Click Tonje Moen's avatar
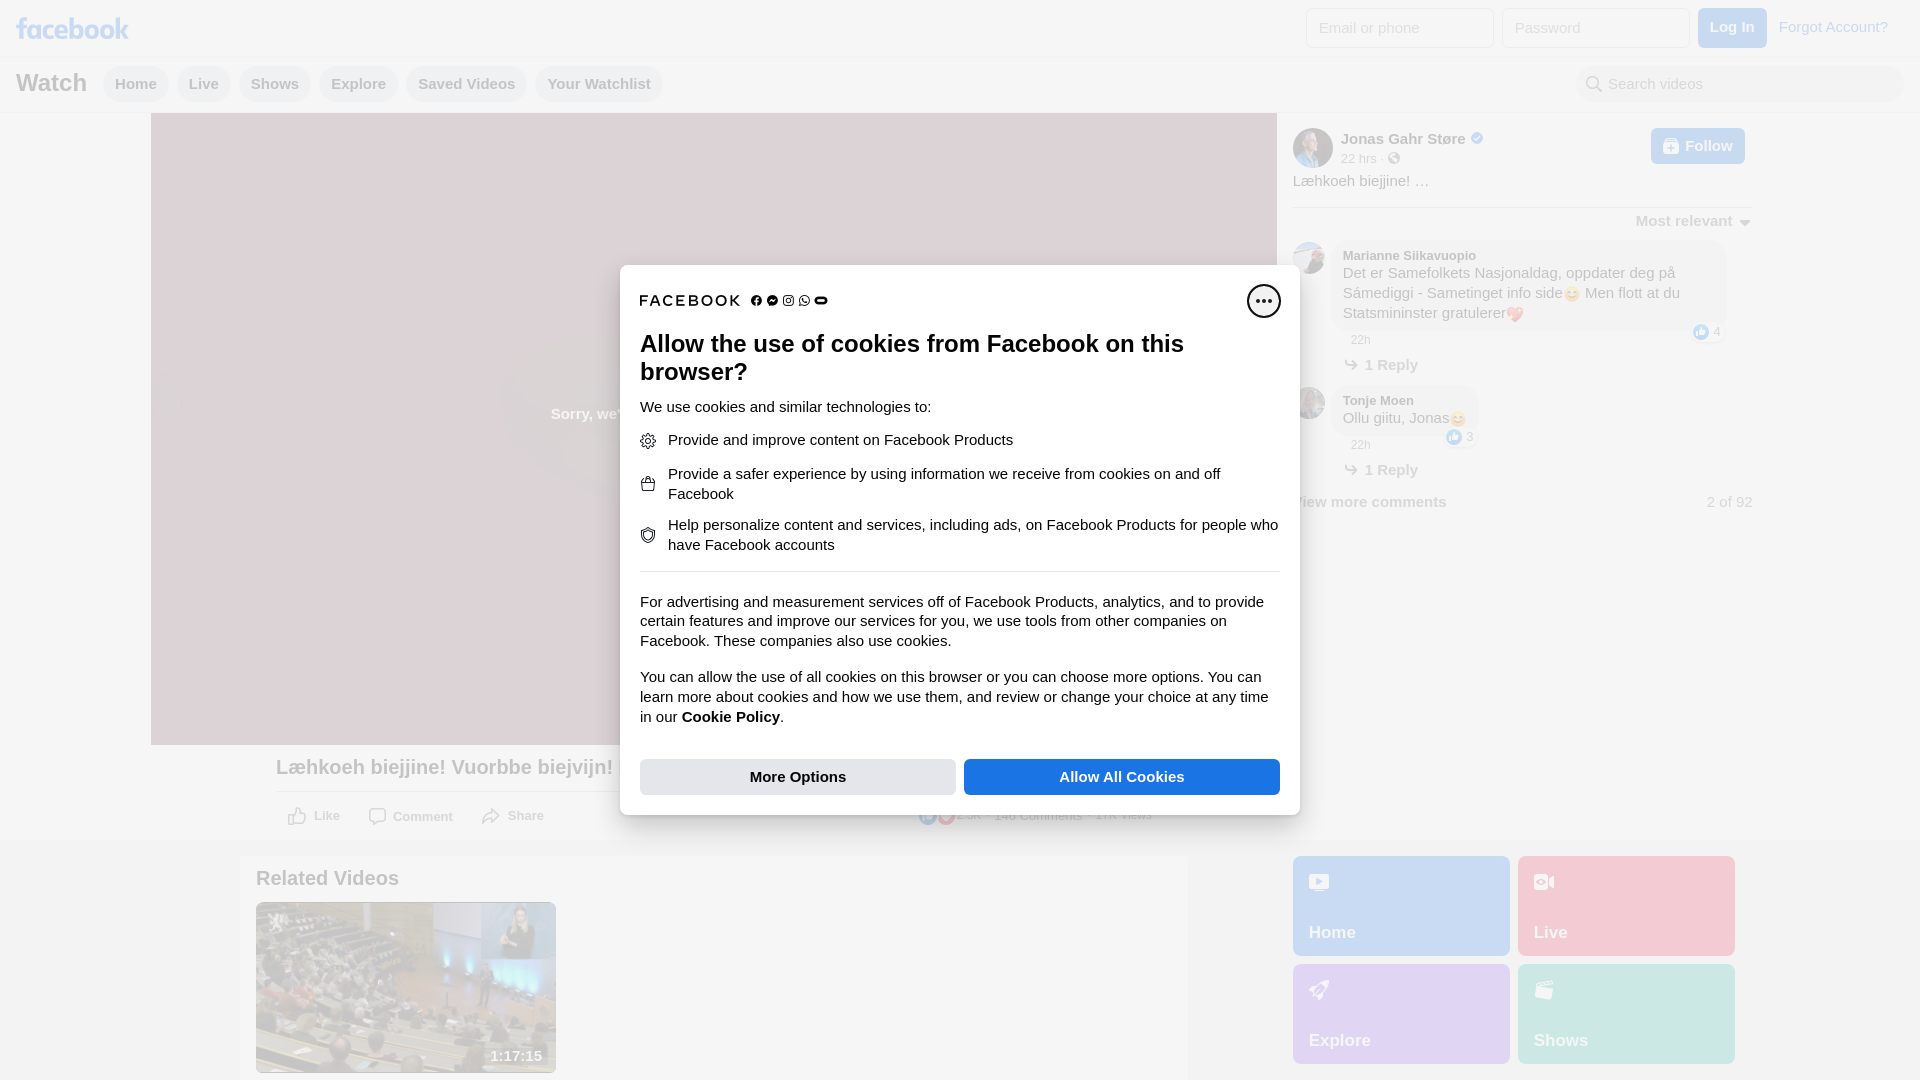The image size is (1920, 1080). click(1309, 403)
